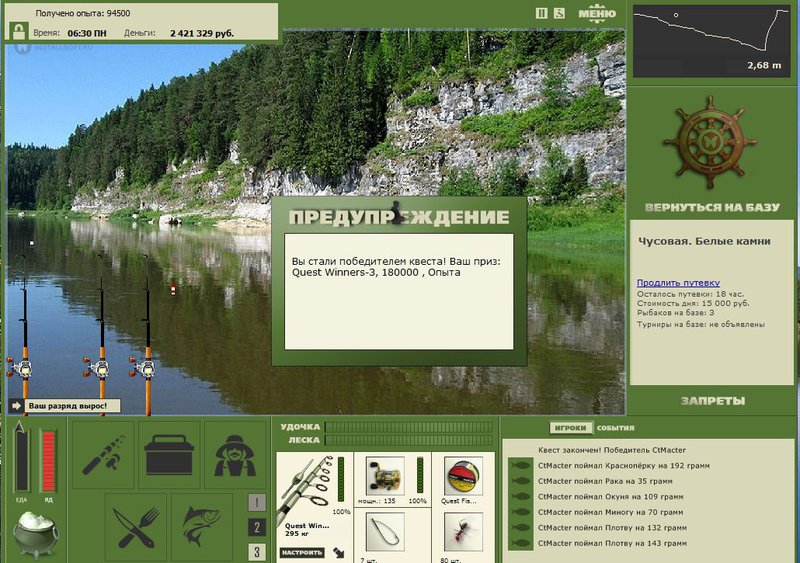The height and width of the screenshot is (563, 800).
Task: Click the quest prize warning message box
Action: [x=399, y=291]
